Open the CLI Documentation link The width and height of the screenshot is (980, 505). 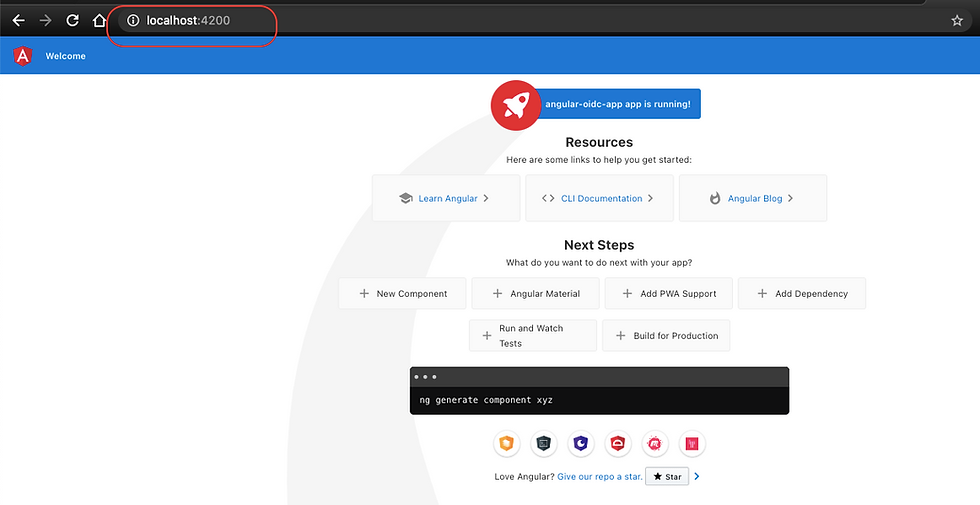point(601,198)
